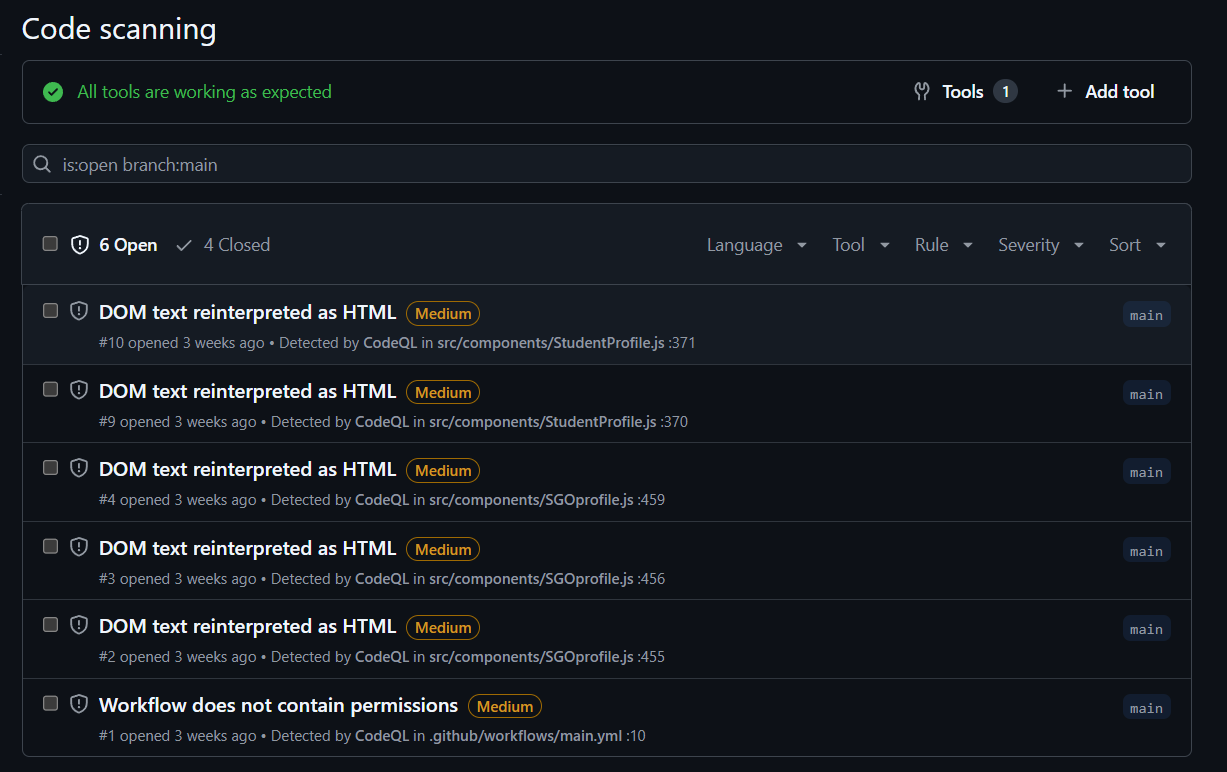Check the box for alert #9
Viewport: 1227px width, 772px height.
coord(50,390)
